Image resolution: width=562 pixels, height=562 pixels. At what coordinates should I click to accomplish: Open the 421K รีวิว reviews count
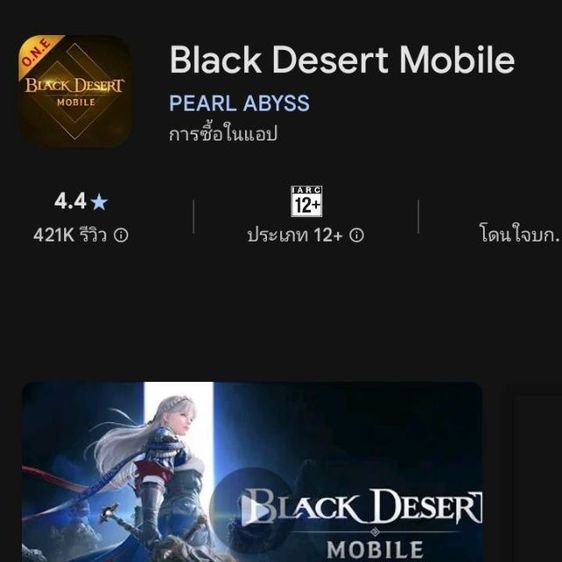[70, 235]
